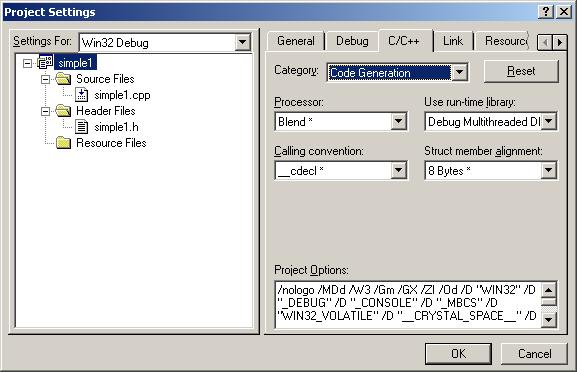Select the Source Files tree label
This screenshot has width=577, height=372.
tap(105, 79)
